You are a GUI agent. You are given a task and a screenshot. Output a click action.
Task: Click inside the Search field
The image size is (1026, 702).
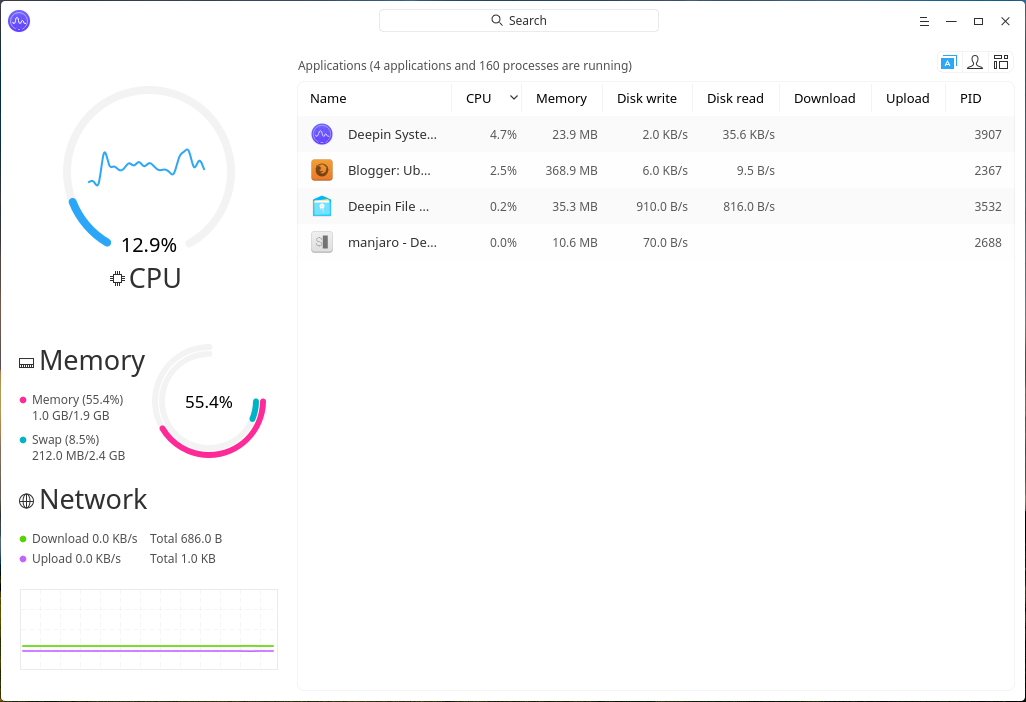(x=518, y=20)
